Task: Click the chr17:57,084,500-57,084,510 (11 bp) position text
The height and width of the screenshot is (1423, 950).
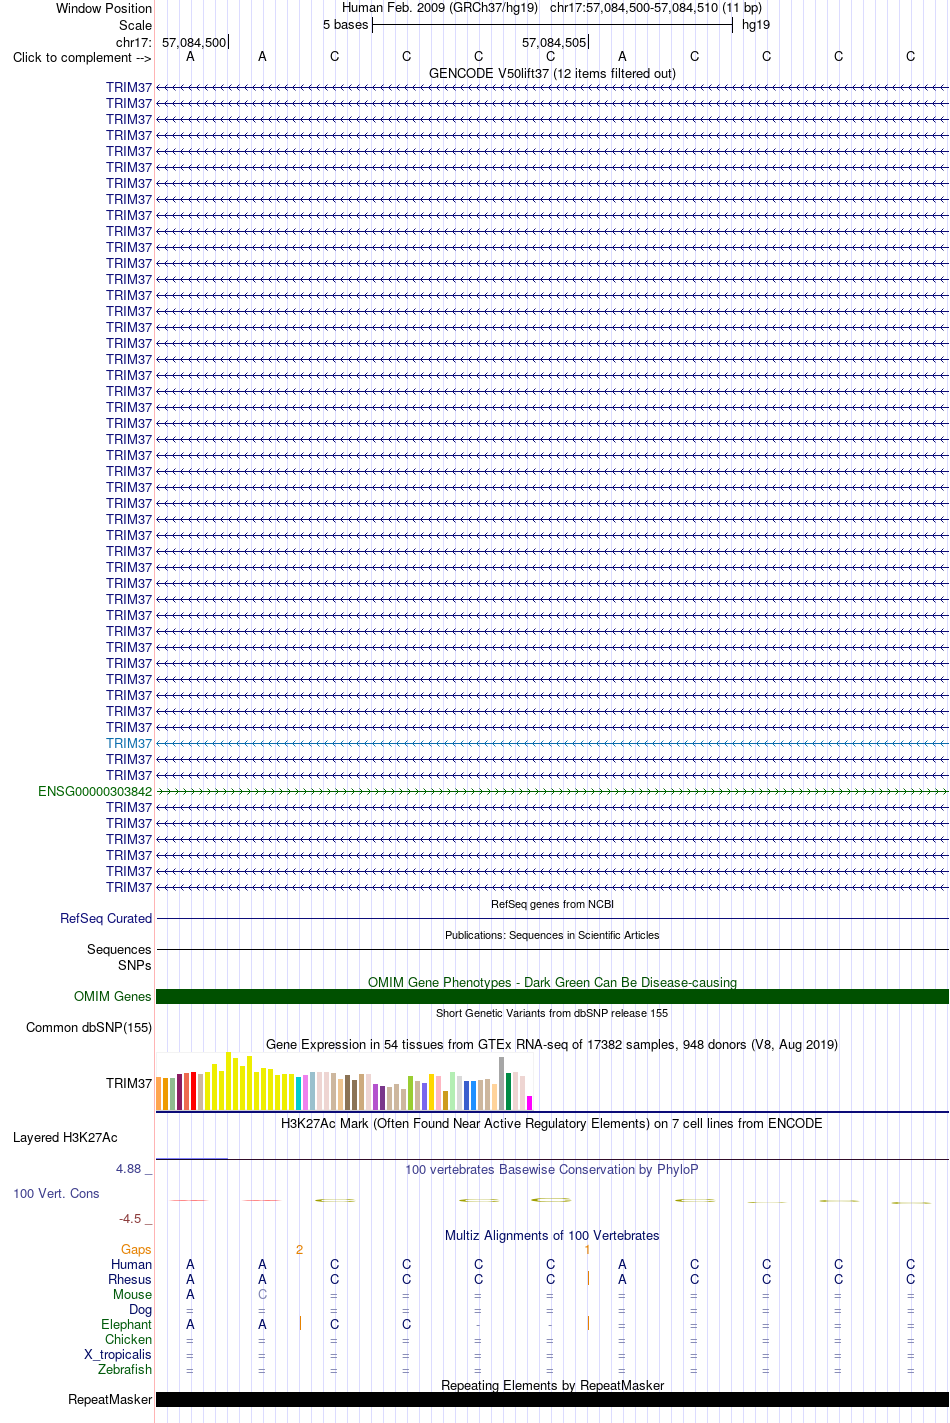Action: (656, 8)
